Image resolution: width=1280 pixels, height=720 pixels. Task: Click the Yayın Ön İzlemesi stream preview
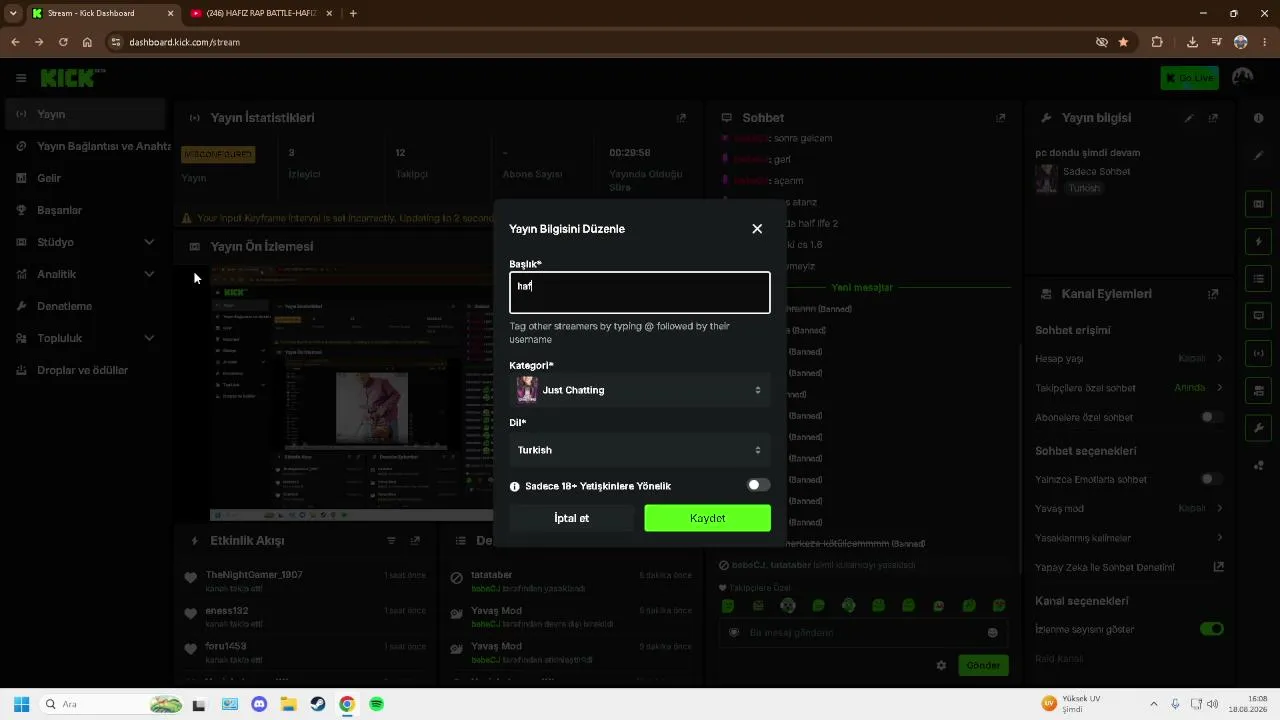pyautogui.click(x=350, y=393)
